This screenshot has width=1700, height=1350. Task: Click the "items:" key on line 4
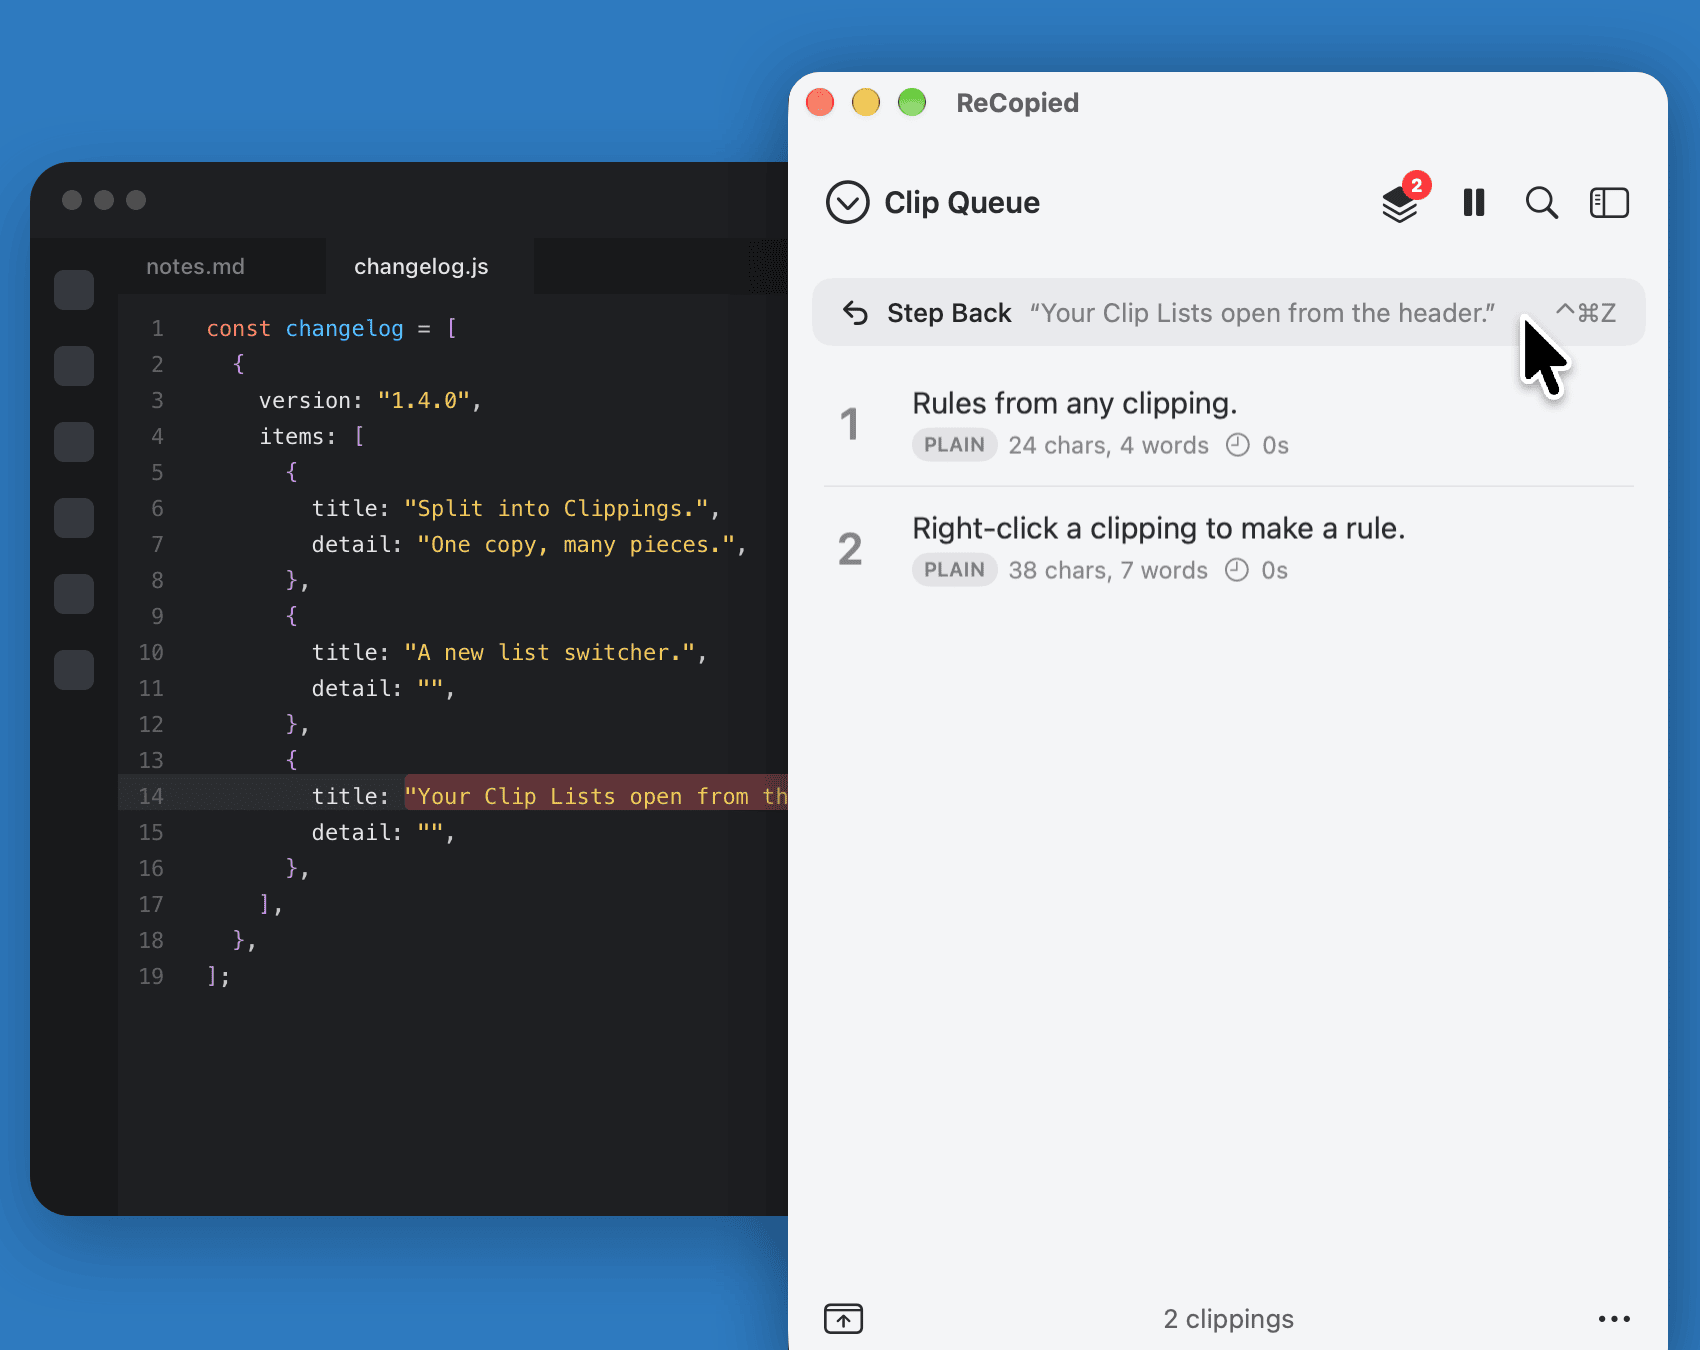point(298,437)
